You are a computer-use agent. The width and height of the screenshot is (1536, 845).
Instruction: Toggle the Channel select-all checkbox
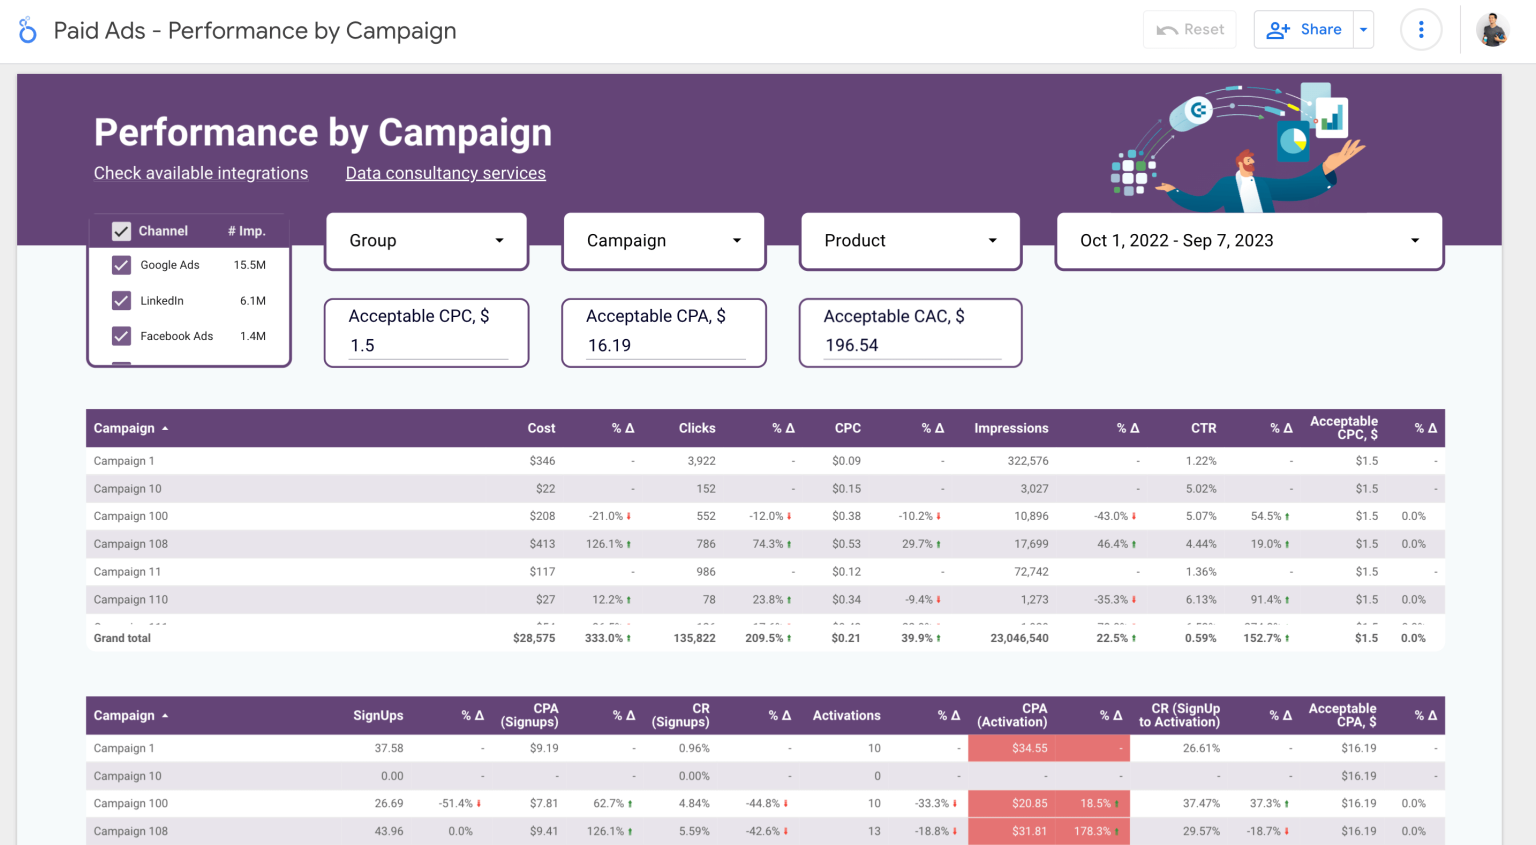click(x=121, y=230)
